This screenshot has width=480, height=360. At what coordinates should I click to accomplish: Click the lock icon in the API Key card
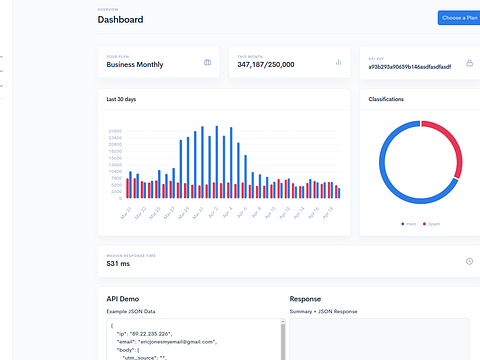pyautogui.click(x=469, y=63)
